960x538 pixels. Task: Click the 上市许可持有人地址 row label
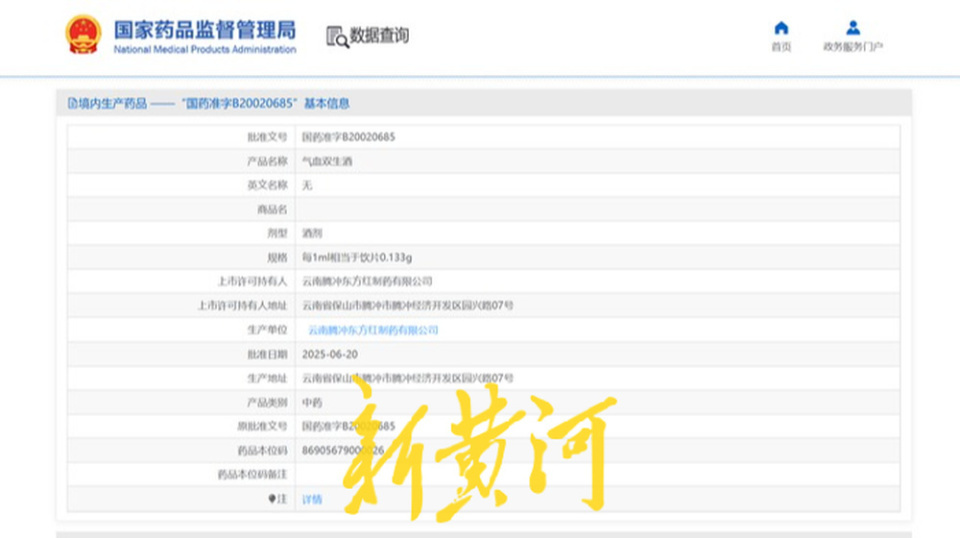(242, 305)
